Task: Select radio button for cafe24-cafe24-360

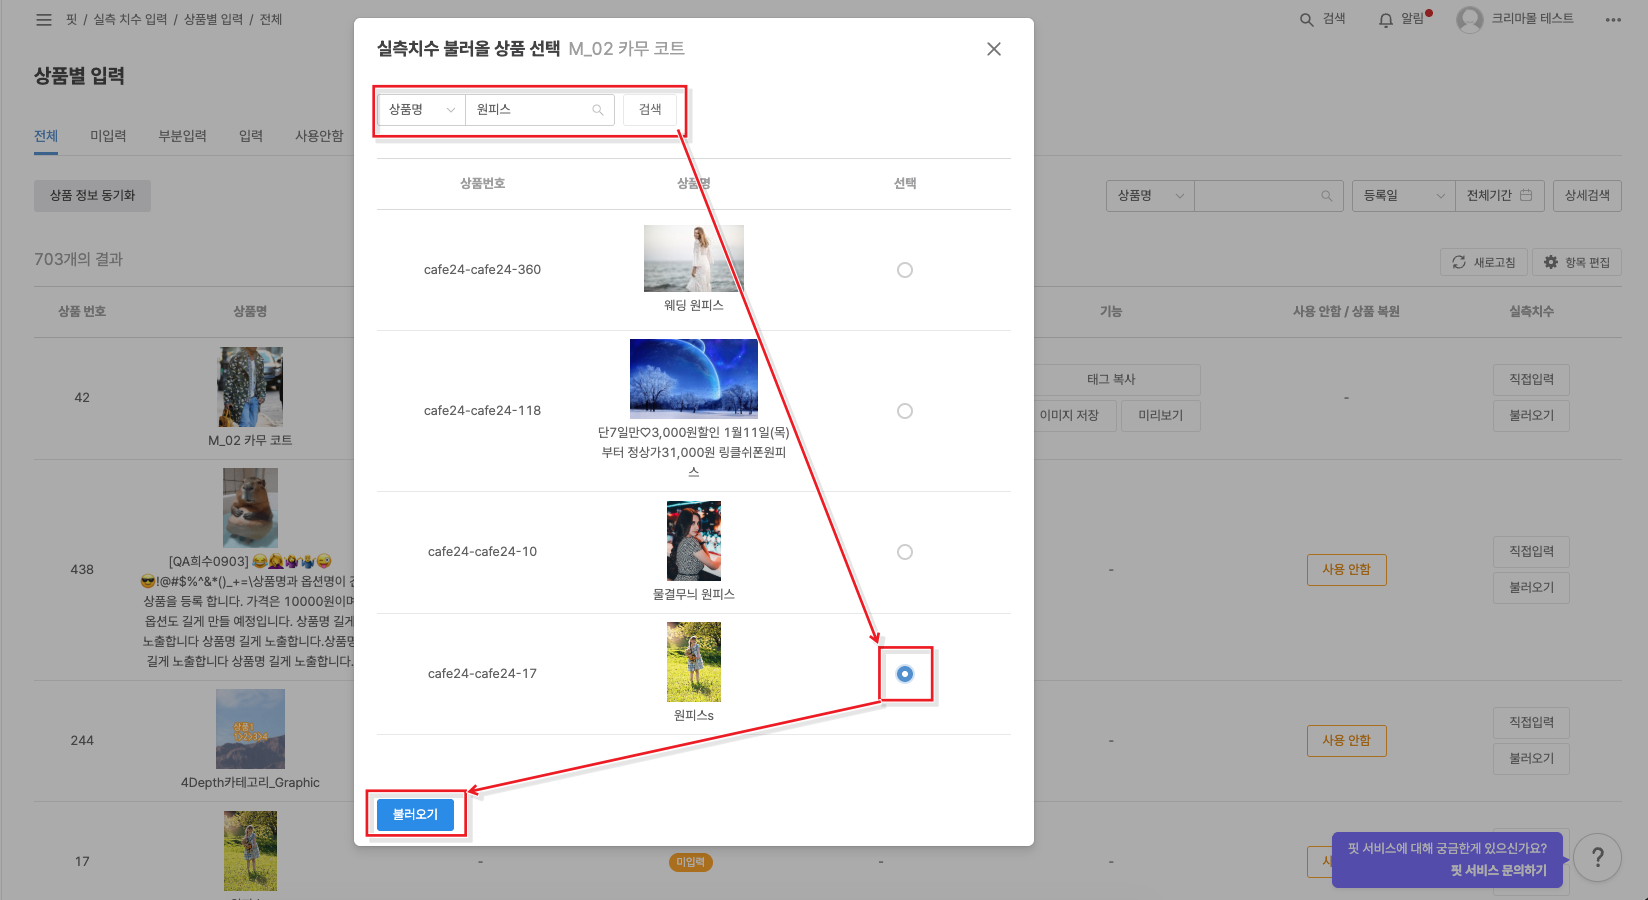Action: (x=904, y=270)
